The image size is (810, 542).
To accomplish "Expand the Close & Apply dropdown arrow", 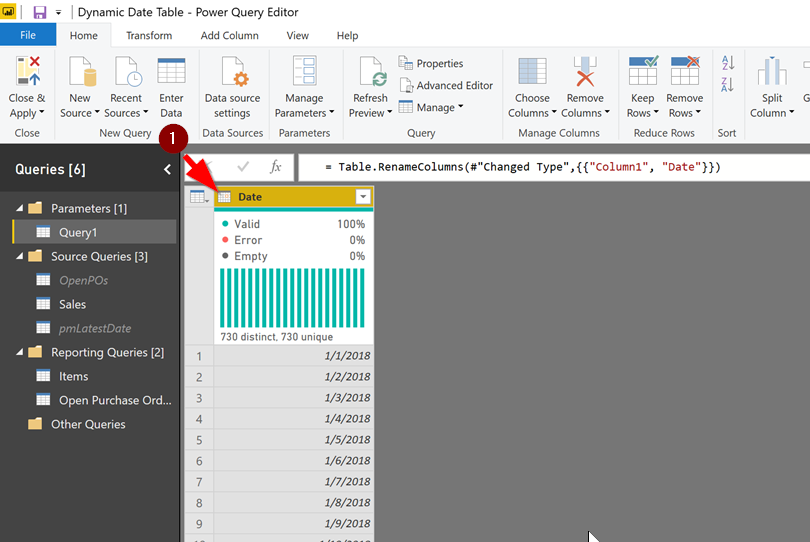I will click(42, 112).
